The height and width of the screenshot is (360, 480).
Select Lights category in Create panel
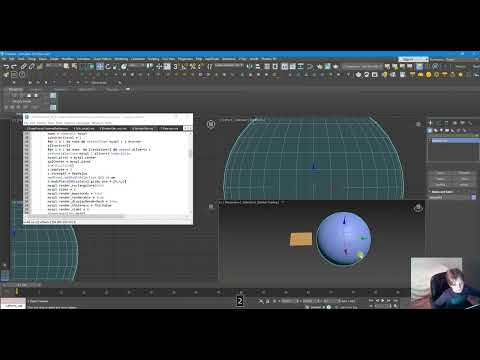(x=441, y=130)
